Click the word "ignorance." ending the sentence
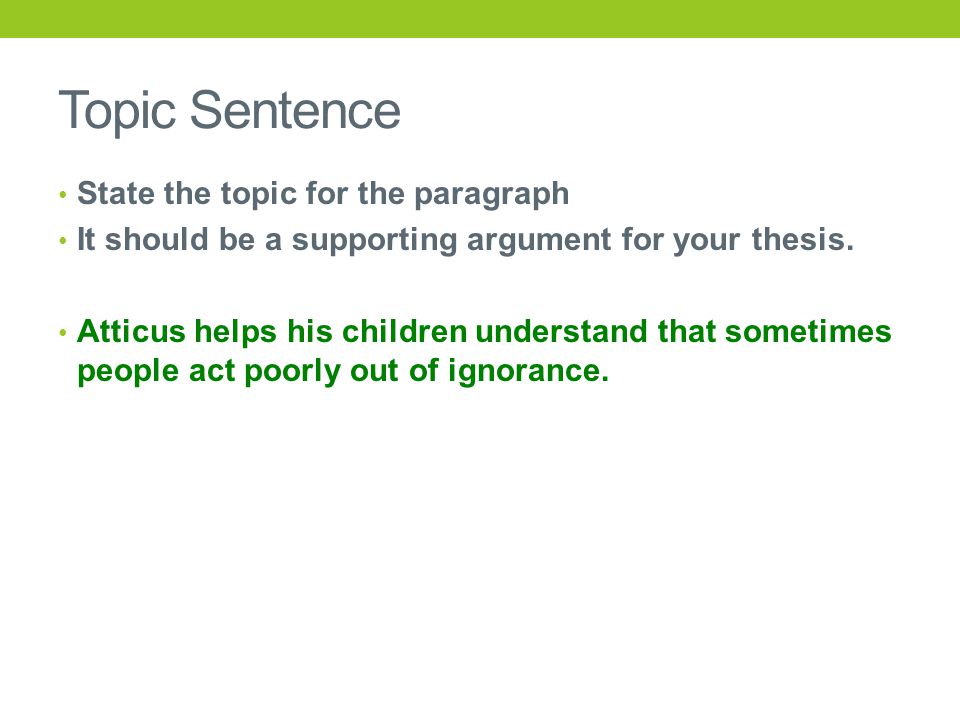 pos(529,372)
